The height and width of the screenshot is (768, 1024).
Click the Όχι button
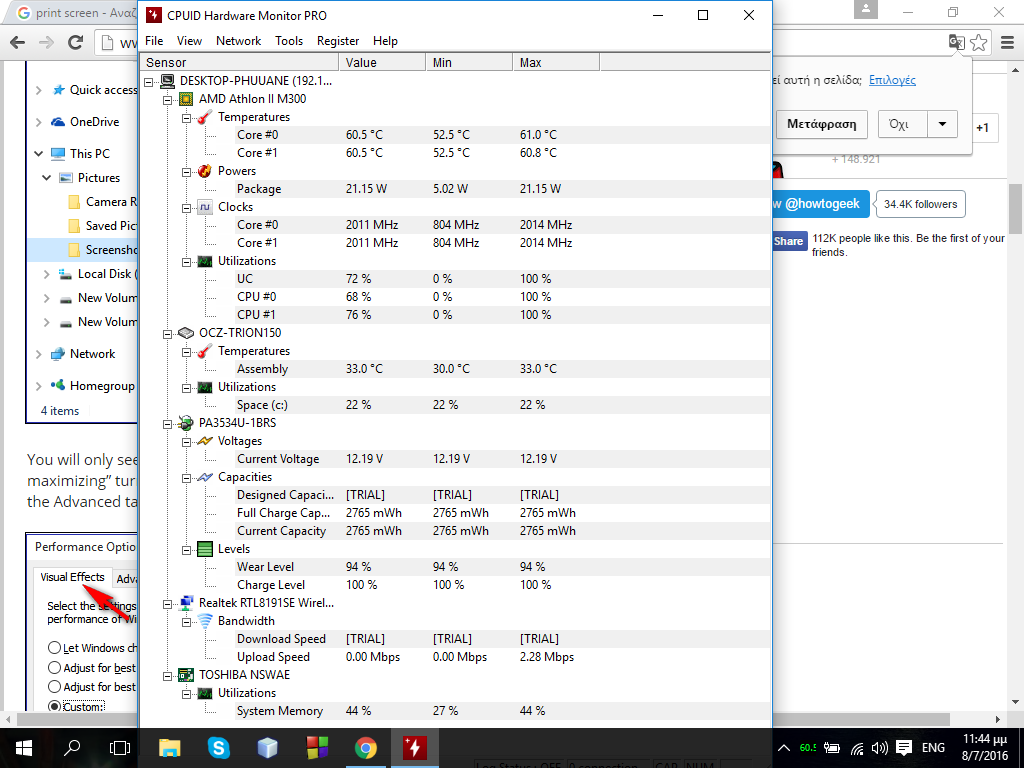point(903,124)
